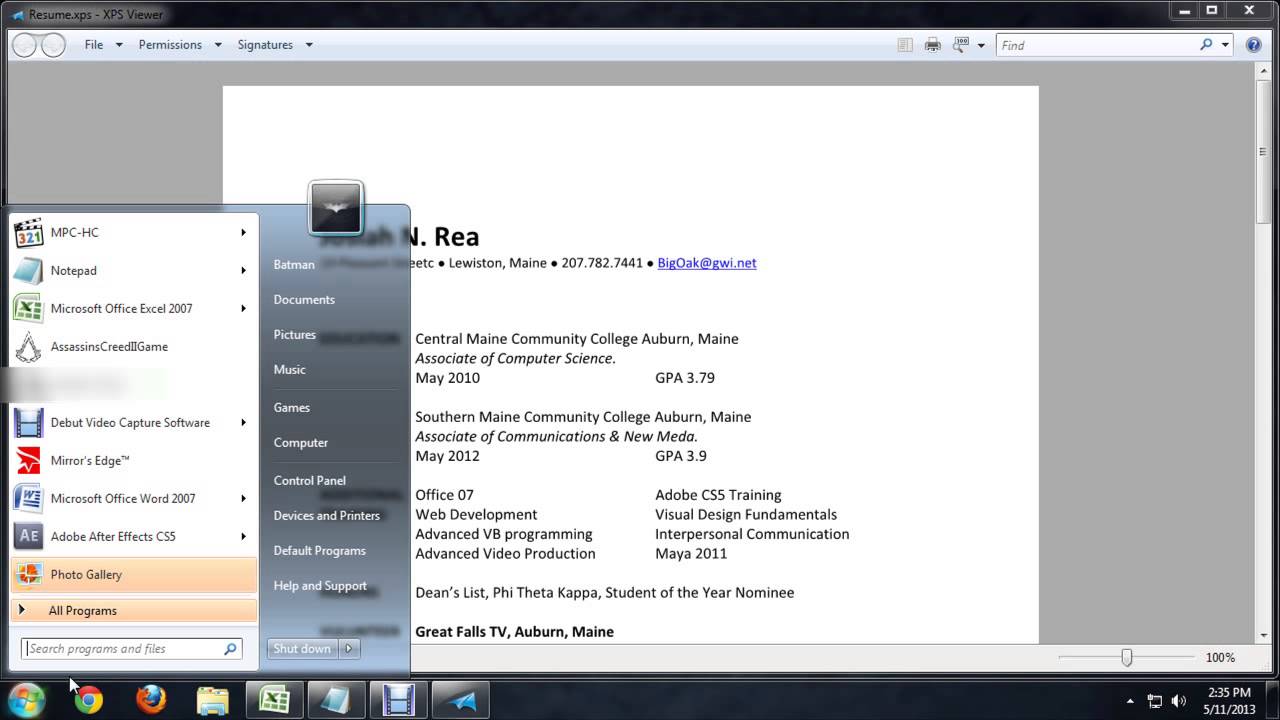Click the BigOak@gwi.net email link
This screenshot has height=720, width=1280.
(x=707, y=263)
